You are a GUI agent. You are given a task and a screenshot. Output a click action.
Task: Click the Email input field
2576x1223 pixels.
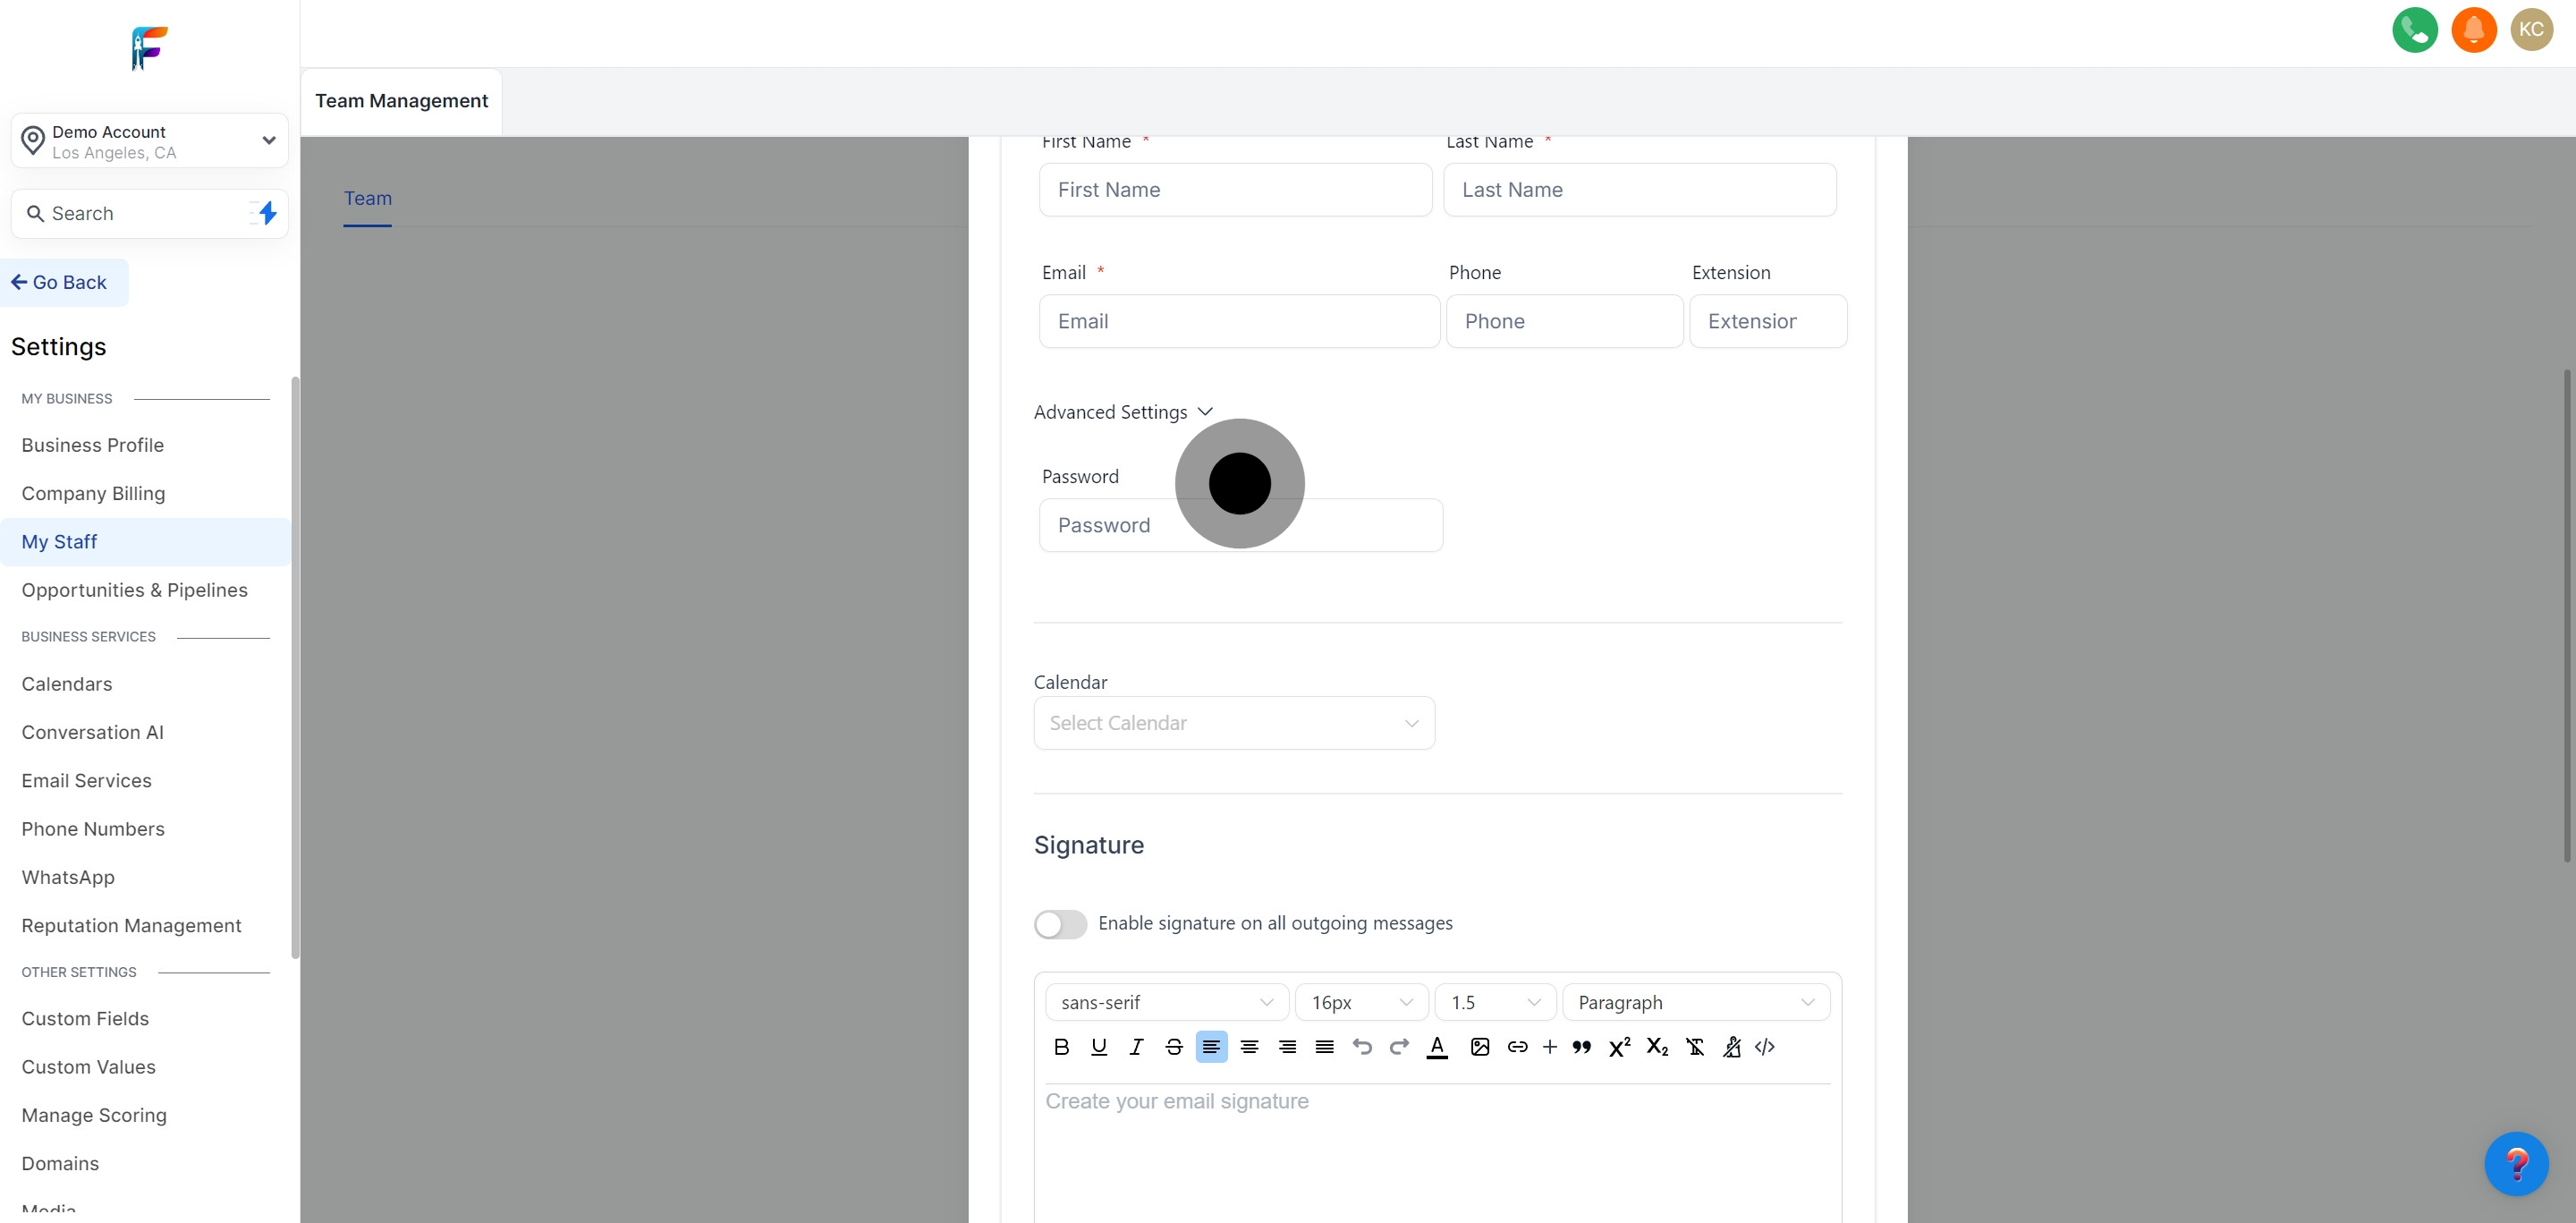[x=1238, y=321]
